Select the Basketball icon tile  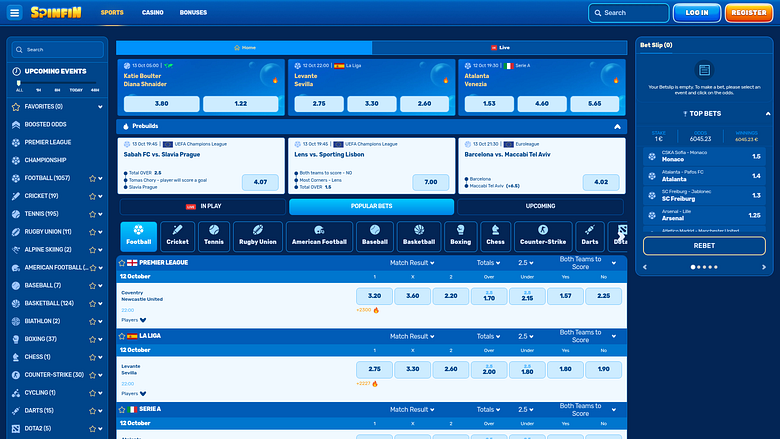(419, 236)
